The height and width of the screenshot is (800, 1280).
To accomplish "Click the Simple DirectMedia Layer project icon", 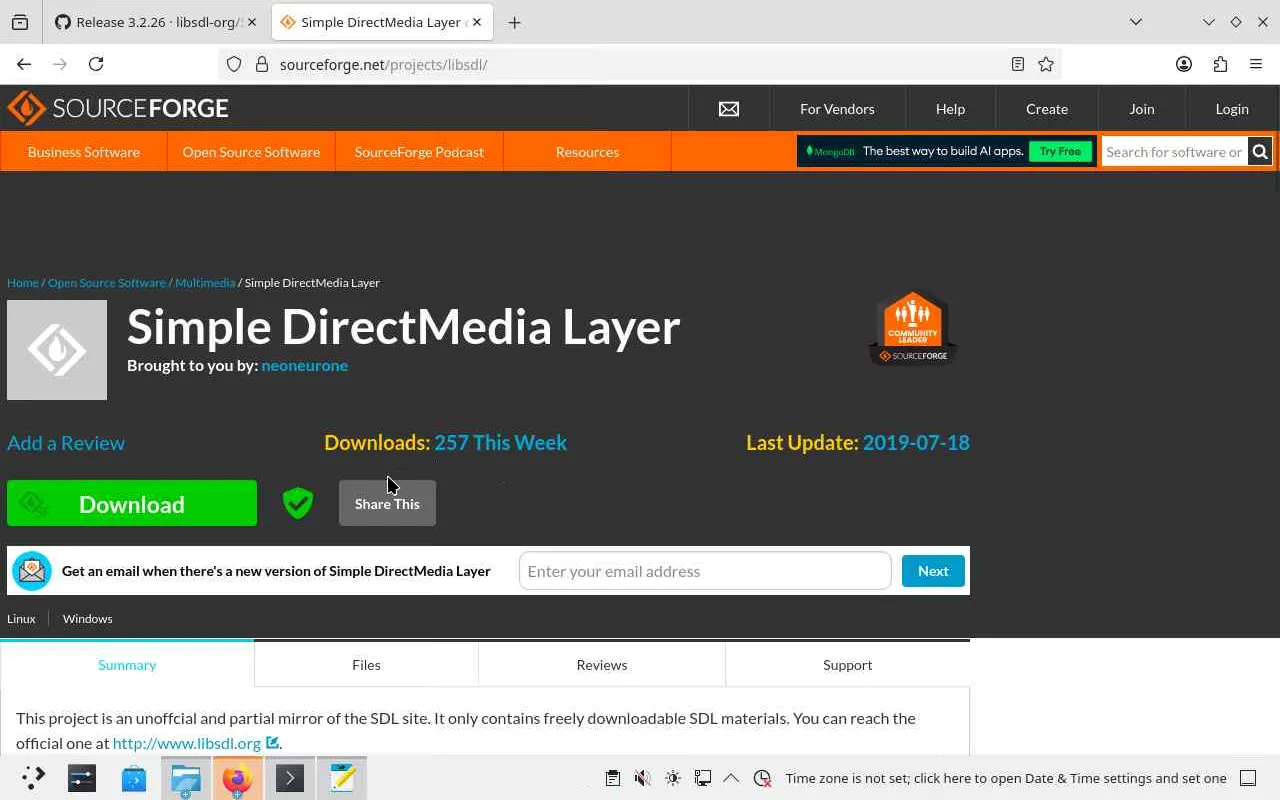I will pos(57,350).
